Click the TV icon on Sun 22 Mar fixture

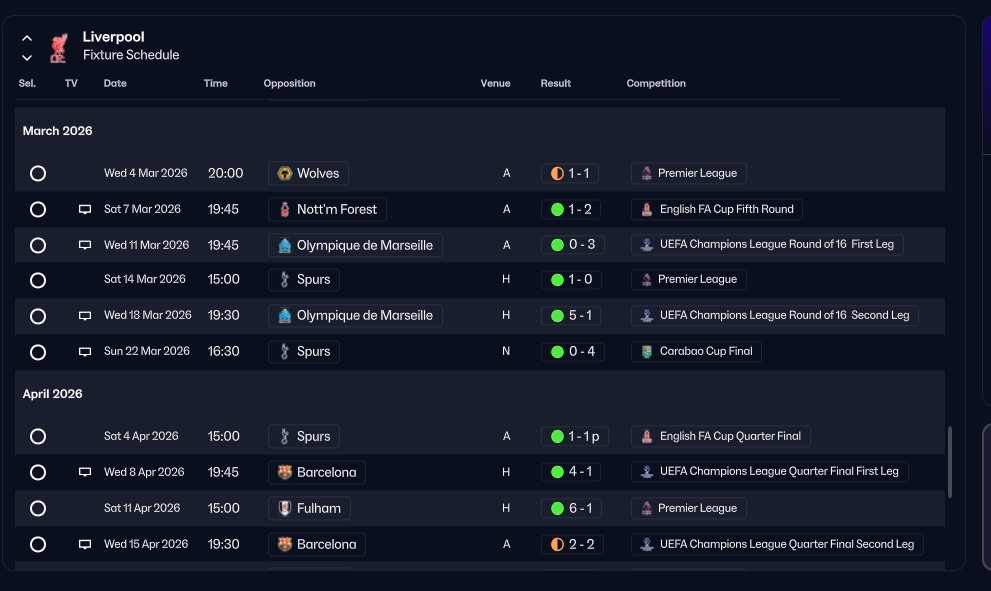[85, 351]
